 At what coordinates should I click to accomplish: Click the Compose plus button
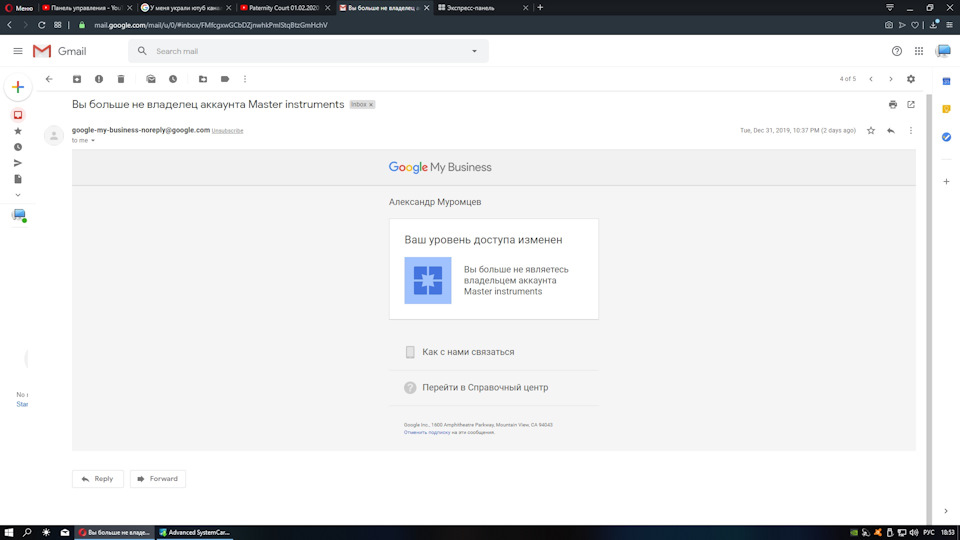click(x=18, y=87)
